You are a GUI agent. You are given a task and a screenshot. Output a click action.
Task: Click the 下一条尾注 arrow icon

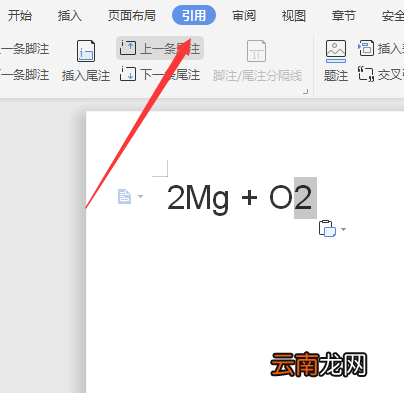(128, 74)
